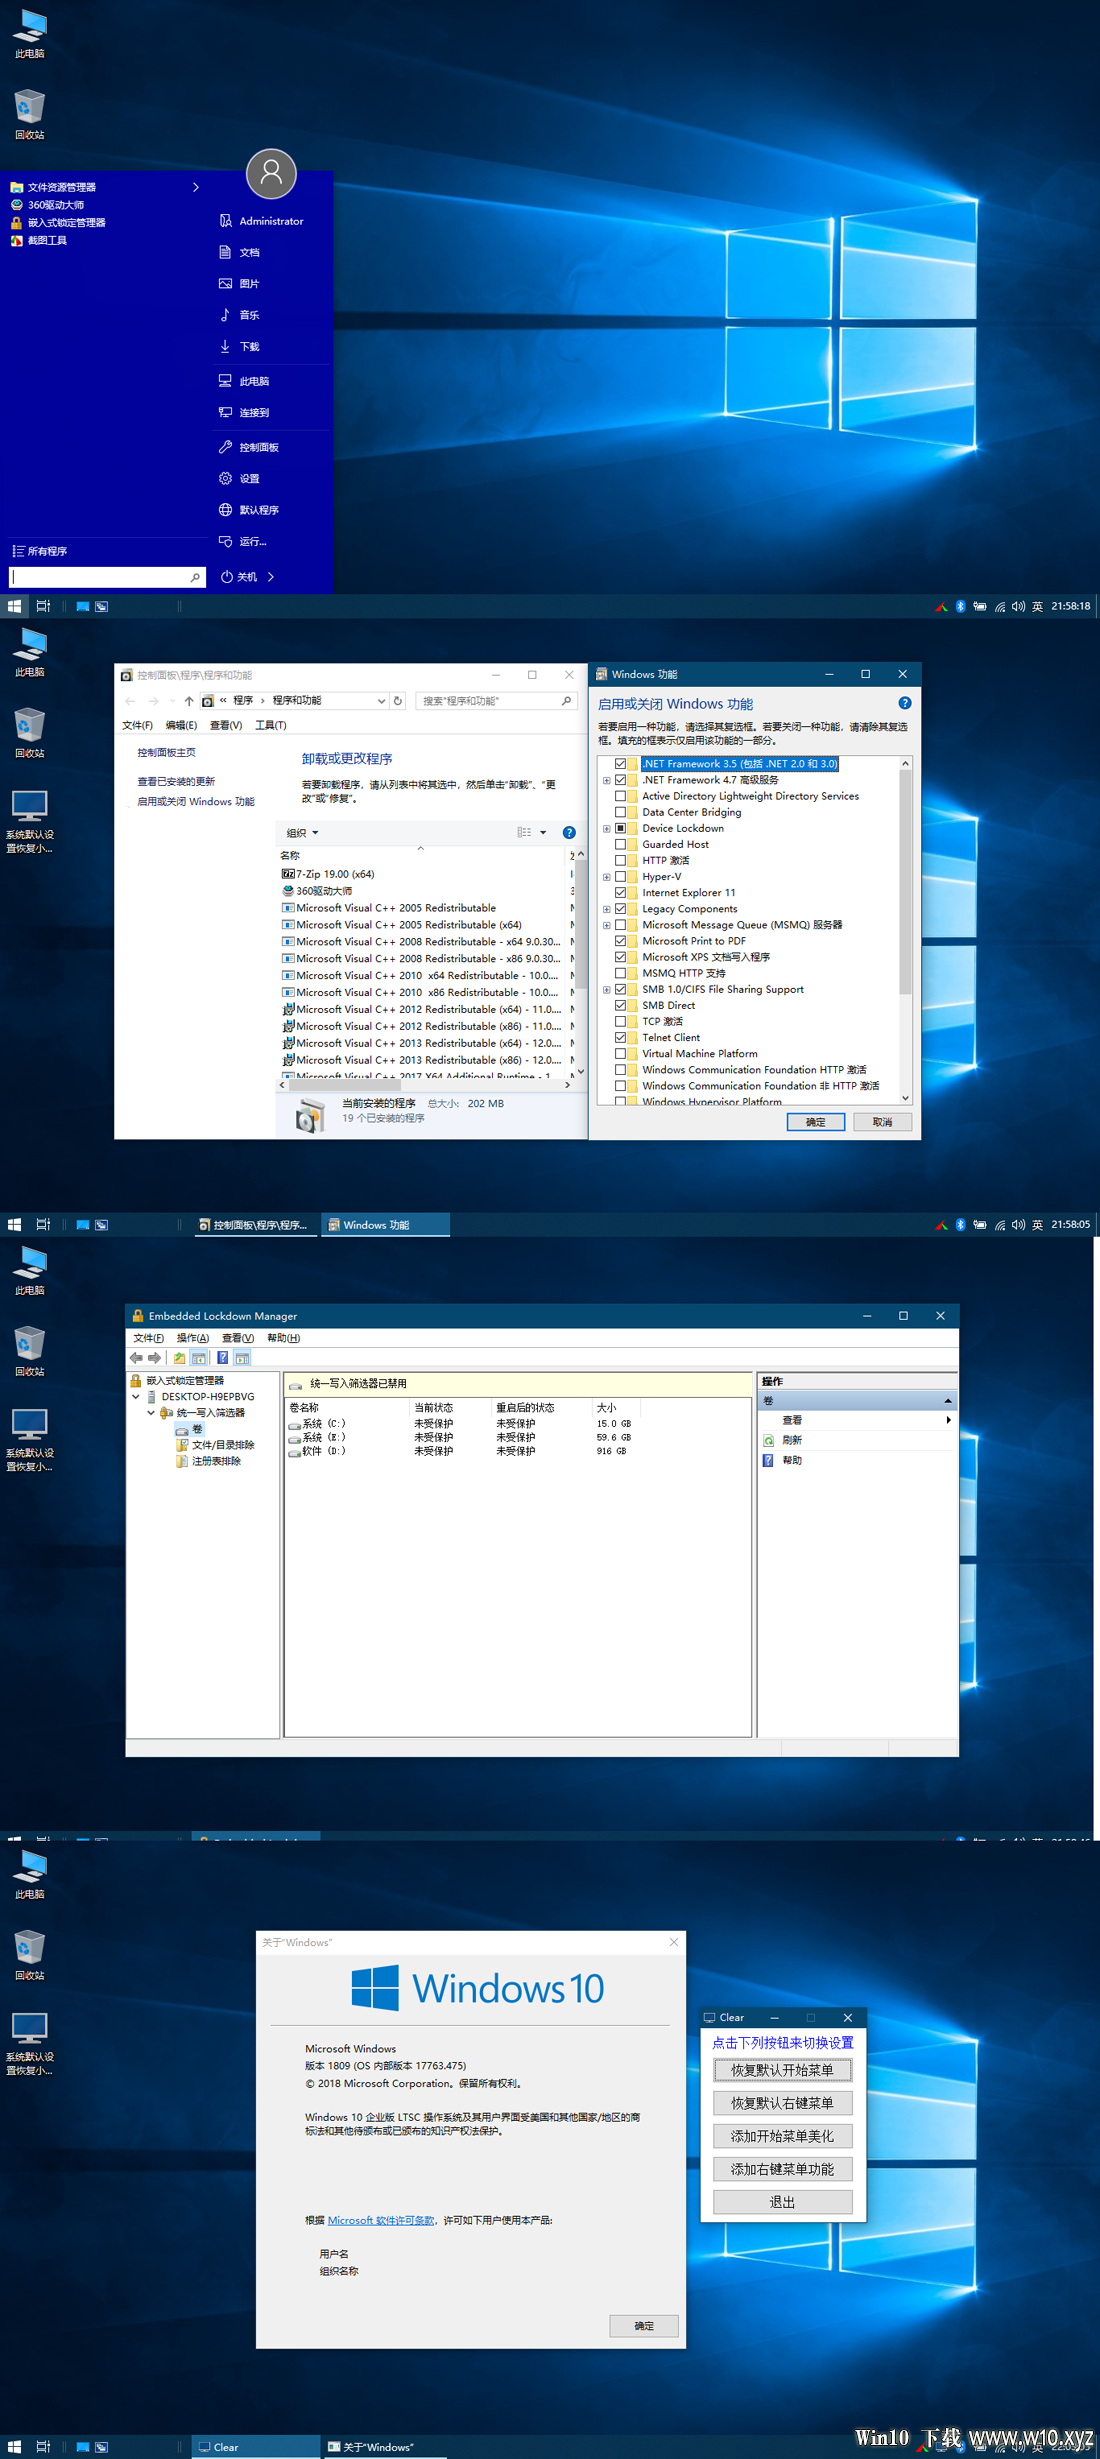This screenshot has width=1100, height=2459.
Task: Uncheck the Internet Explorer 11 checkbox
Action: 620,893
